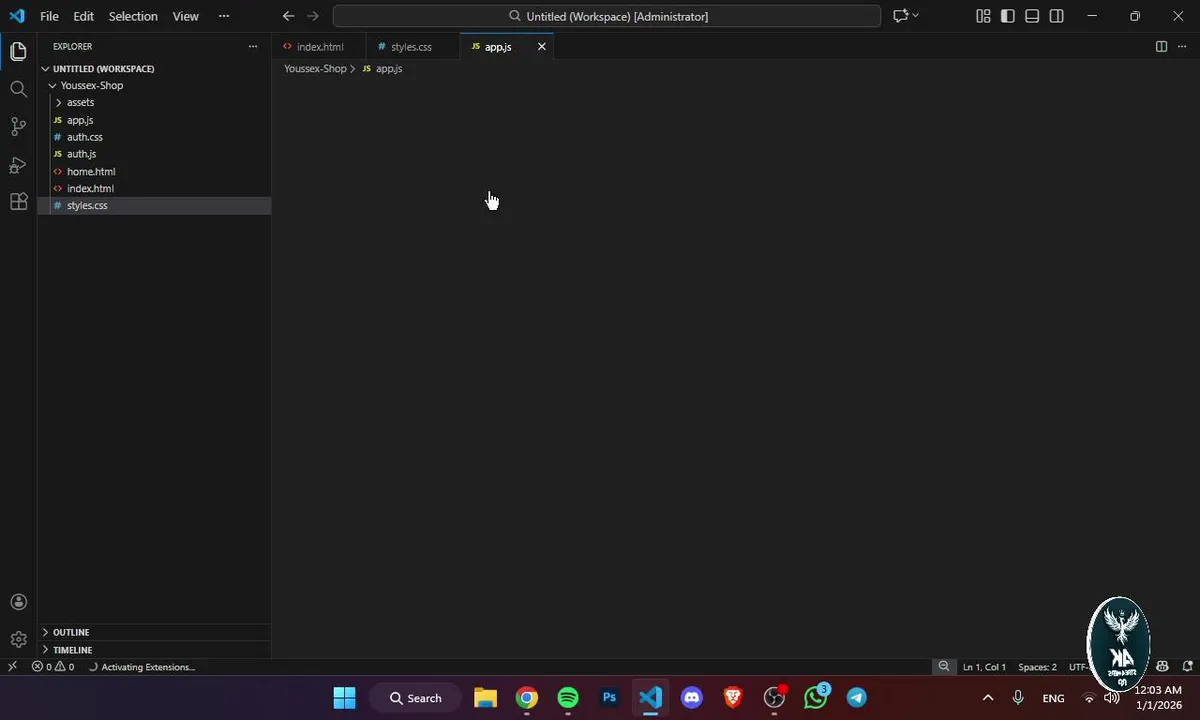Screen dimensions: 1200x720
Task: Click Ln 1, Col 1 status item
Action: tap(984, 667)
